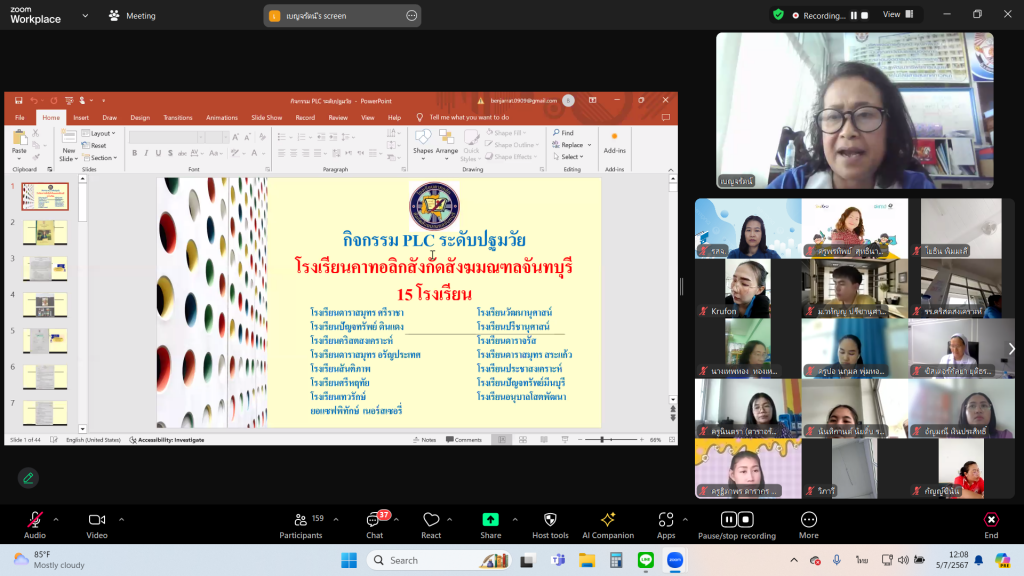Open the View layout menu
Screen dimensions: 1024x576
(896, 15)
